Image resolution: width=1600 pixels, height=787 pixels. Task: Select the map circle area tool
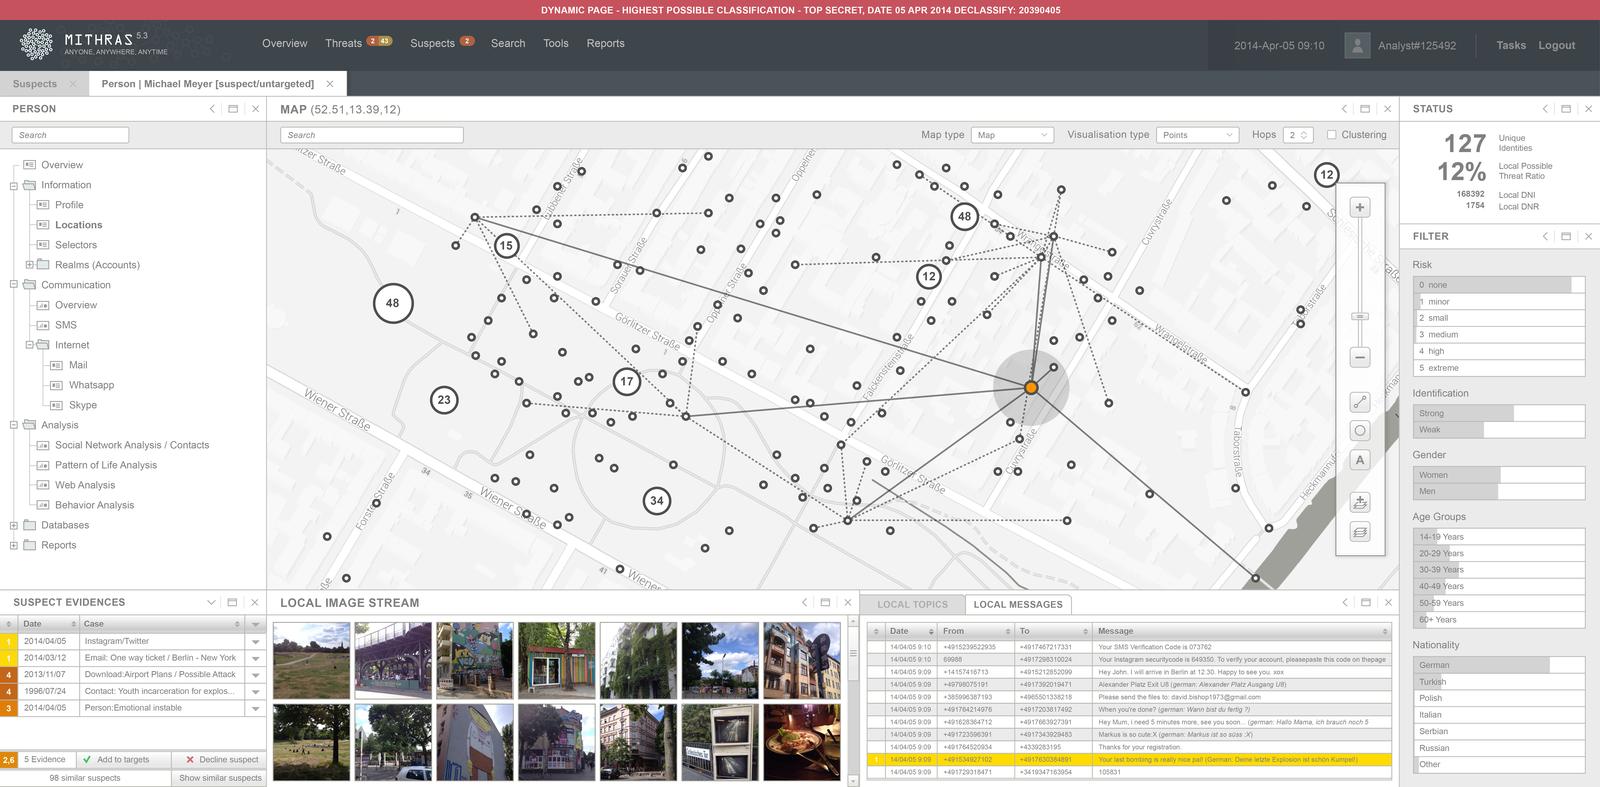[1360, 431]
